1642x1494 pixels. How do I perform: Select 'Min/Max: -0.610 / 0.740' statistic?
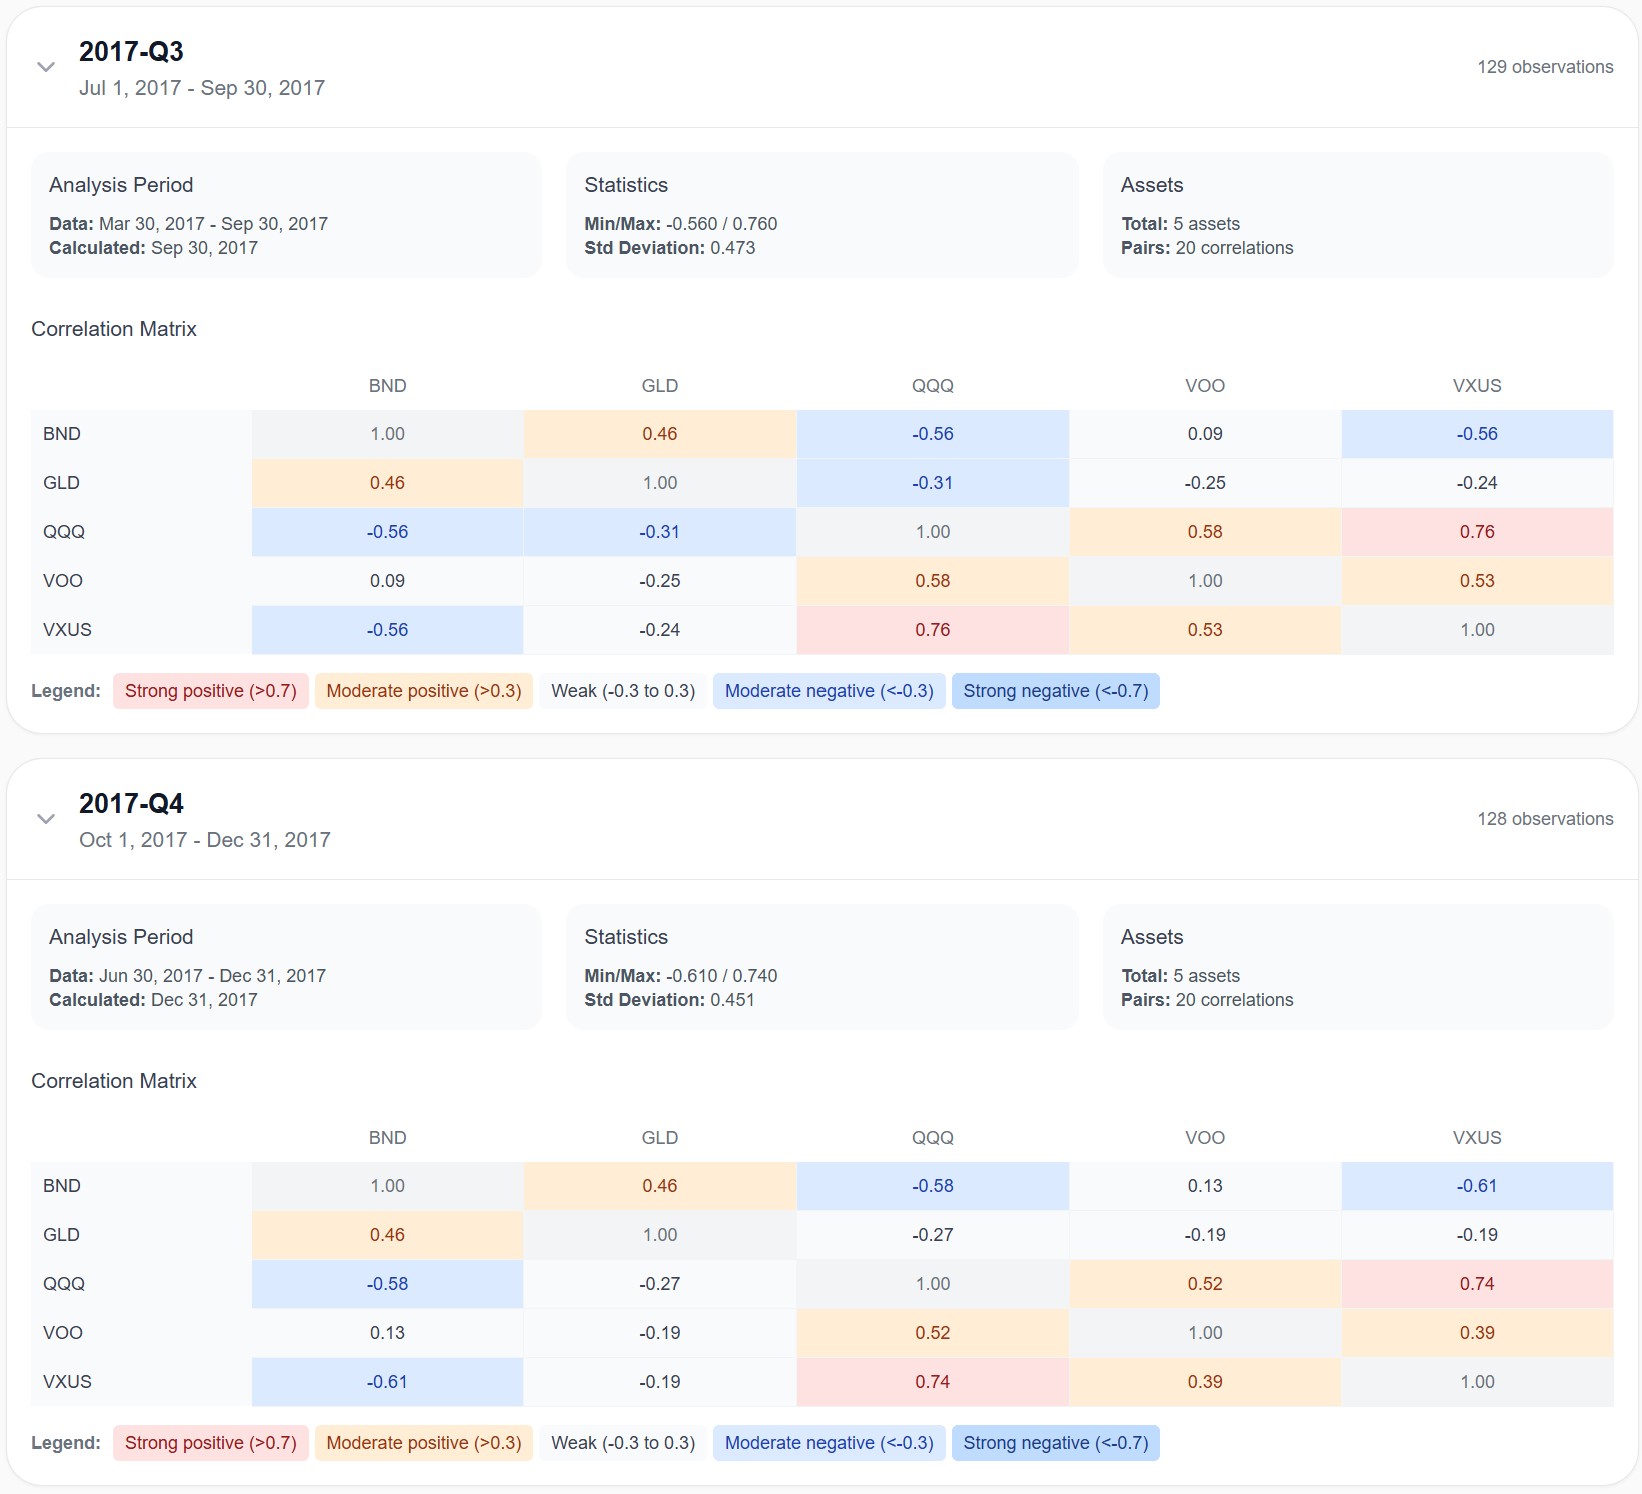[x=681, y=976]
